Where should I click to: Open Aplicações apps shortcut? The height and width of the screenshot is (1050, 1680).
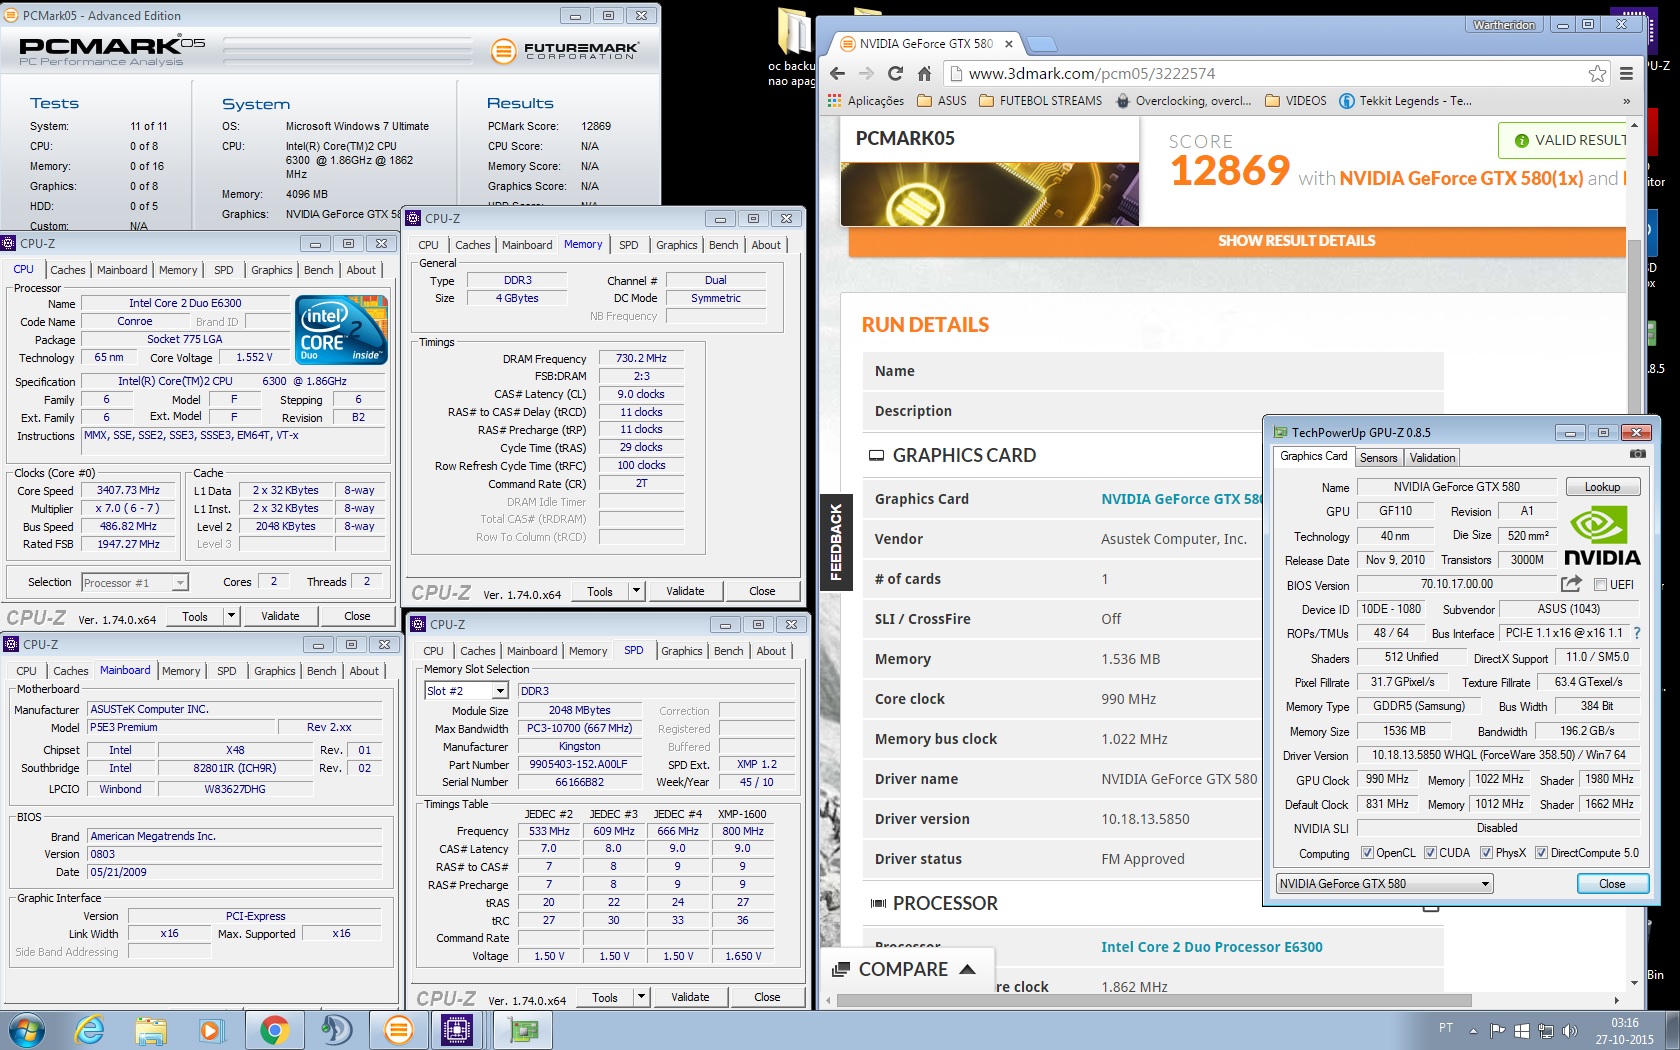coord(866,101)
